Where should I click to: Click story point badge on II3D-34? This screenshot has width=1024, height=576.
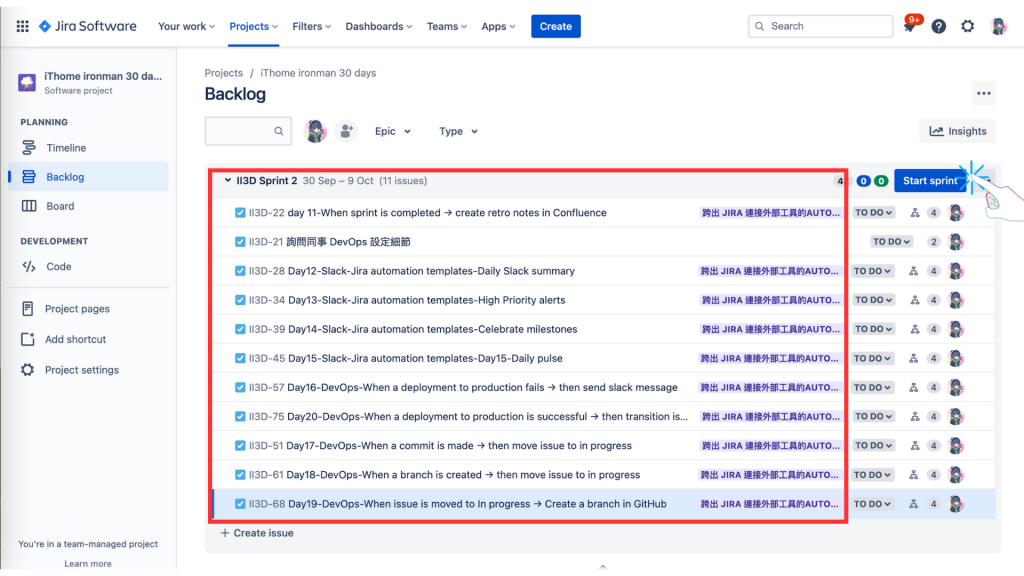coord(934,300)
